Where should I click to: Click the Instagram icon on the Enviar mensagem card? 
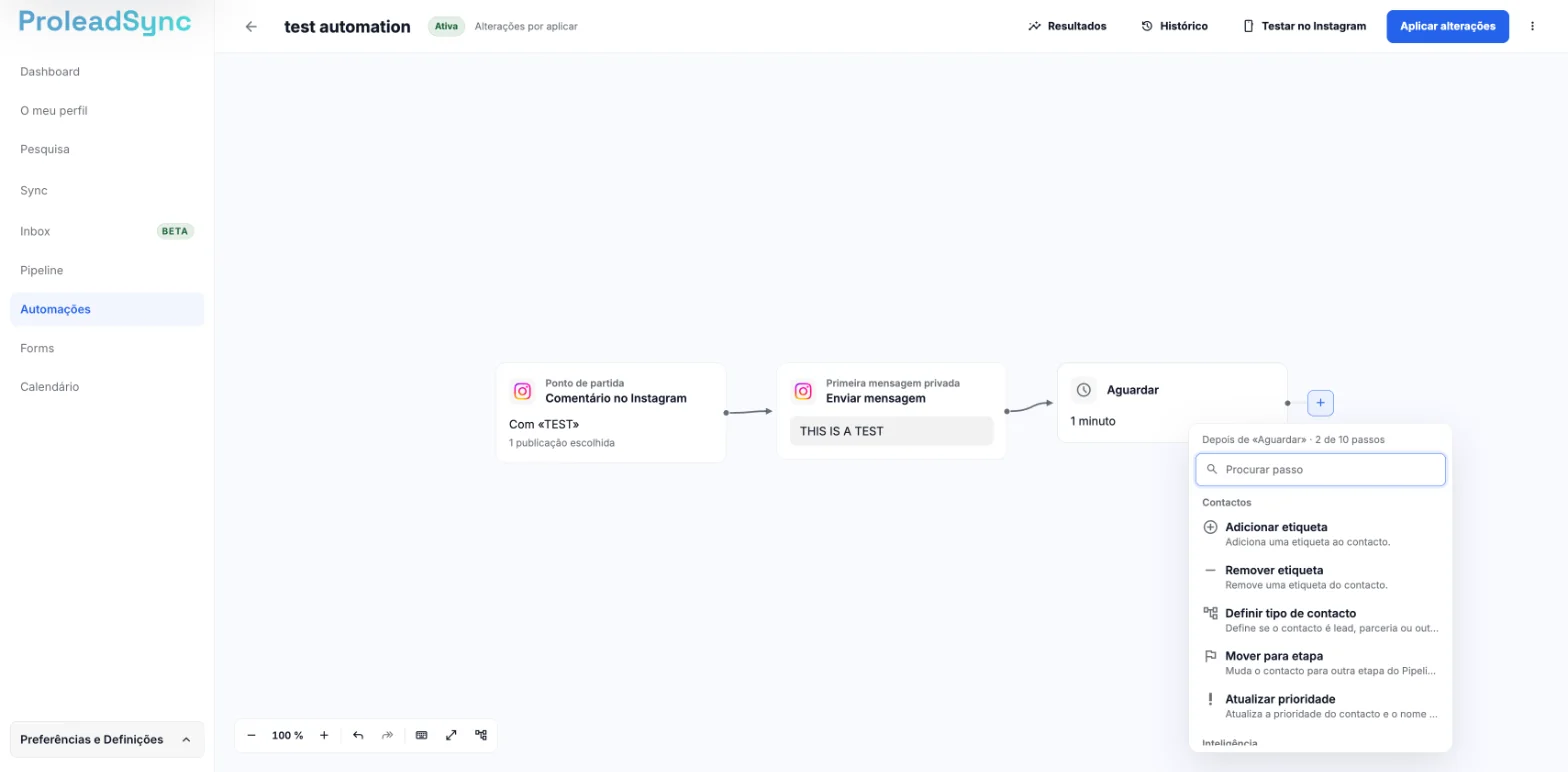(x=802, y=391)
